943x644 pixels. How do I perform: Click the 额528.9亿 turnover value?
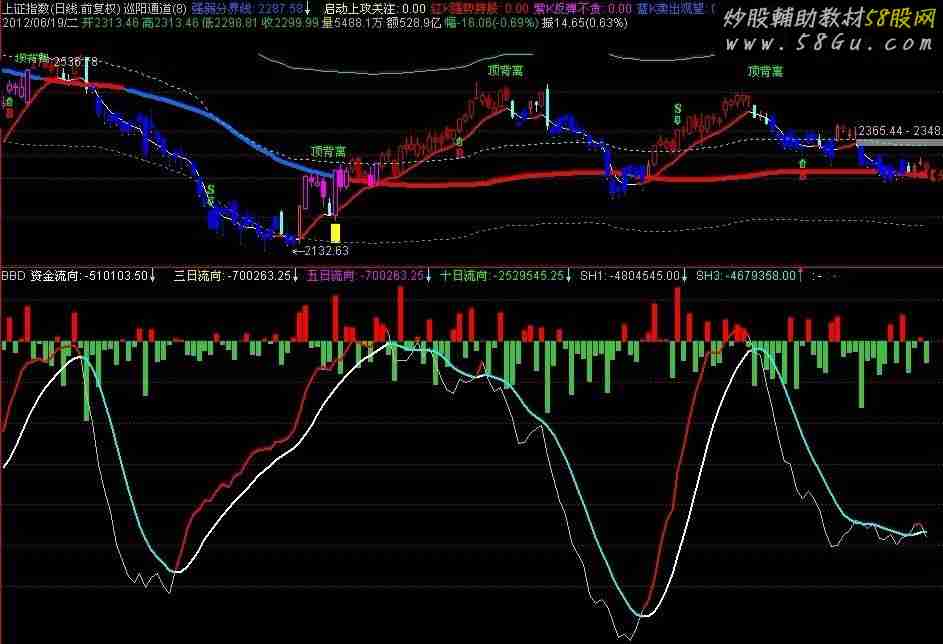click(x=414, y=23)
